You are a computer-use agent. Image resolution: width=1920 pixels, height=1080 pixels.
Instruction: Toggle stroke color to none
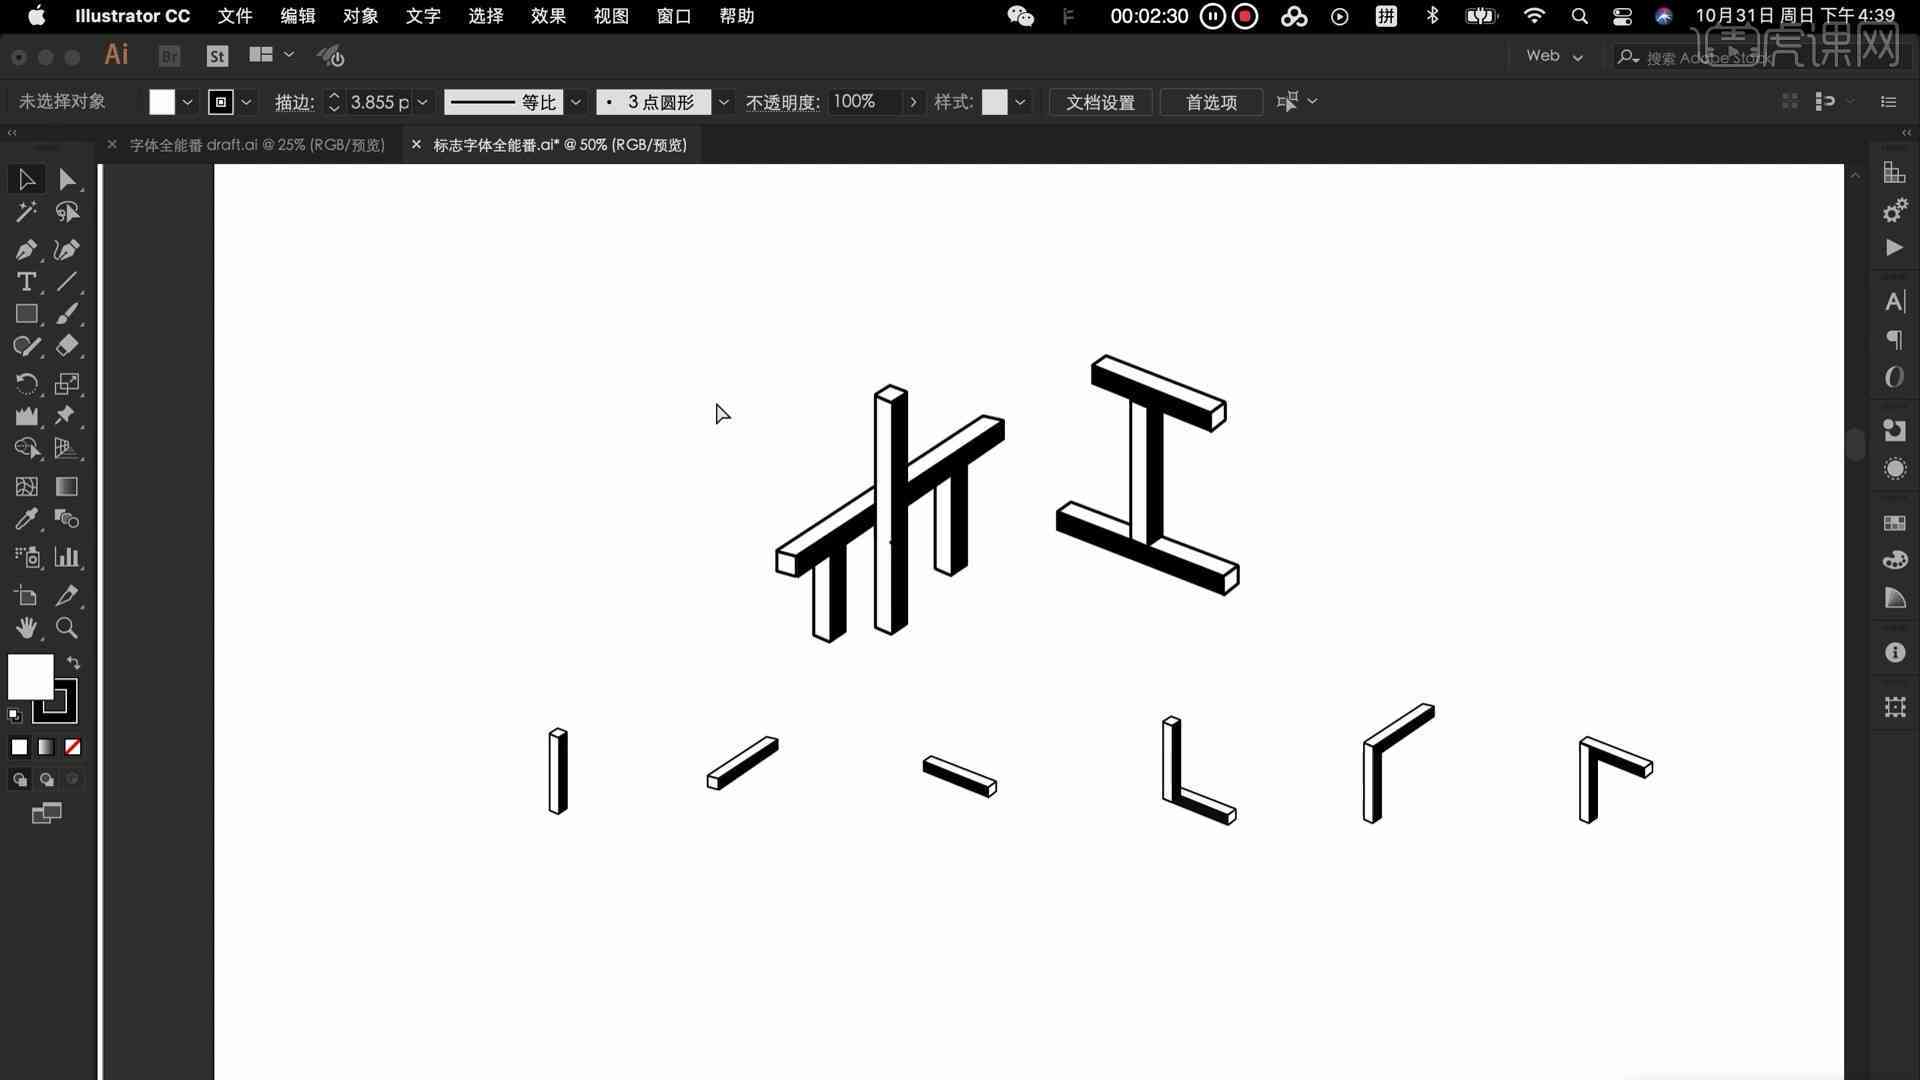[x=73, y=746]
